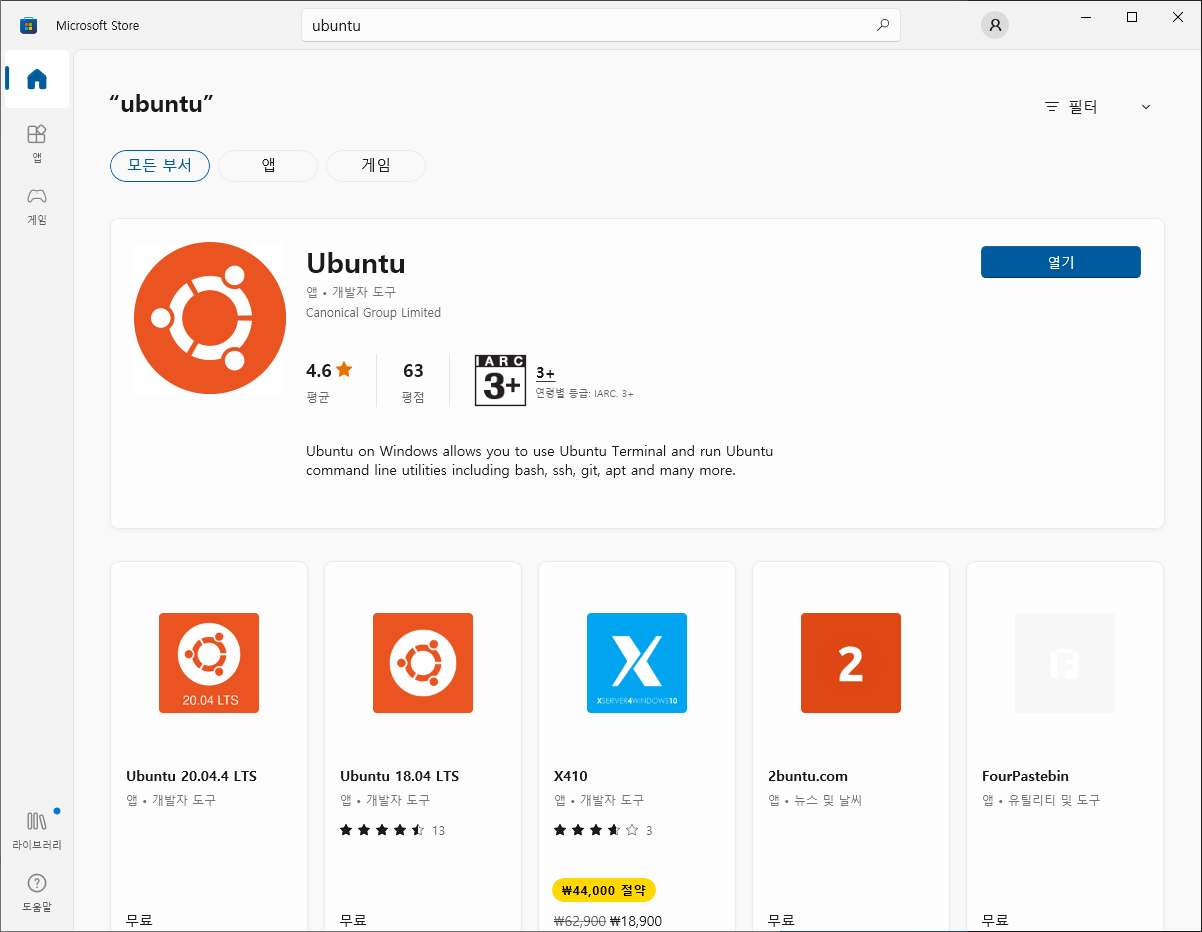Click the large Ubuntu app logo
1202x932 pixels.
coord(210,318)
